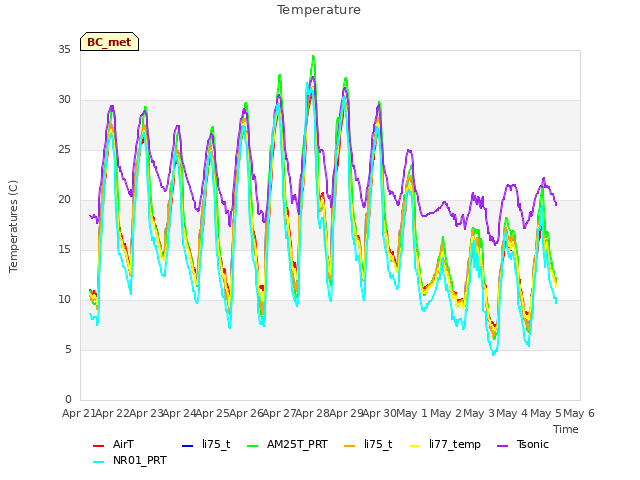Image resolution: width=640 pixels, height=480 pixels.
Task: Click the Apr 21 x-axis tick label
Action: click(x=79, y=413)
